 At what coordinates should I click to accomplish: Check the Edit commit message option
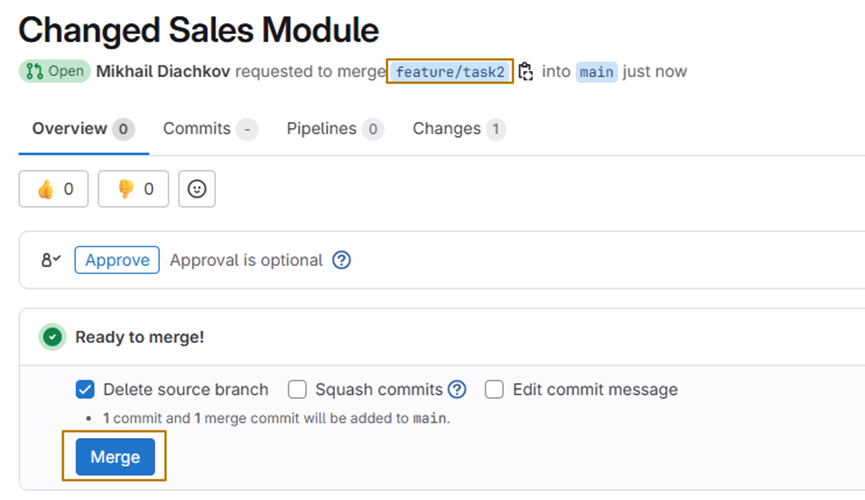(x=495, y=390)
